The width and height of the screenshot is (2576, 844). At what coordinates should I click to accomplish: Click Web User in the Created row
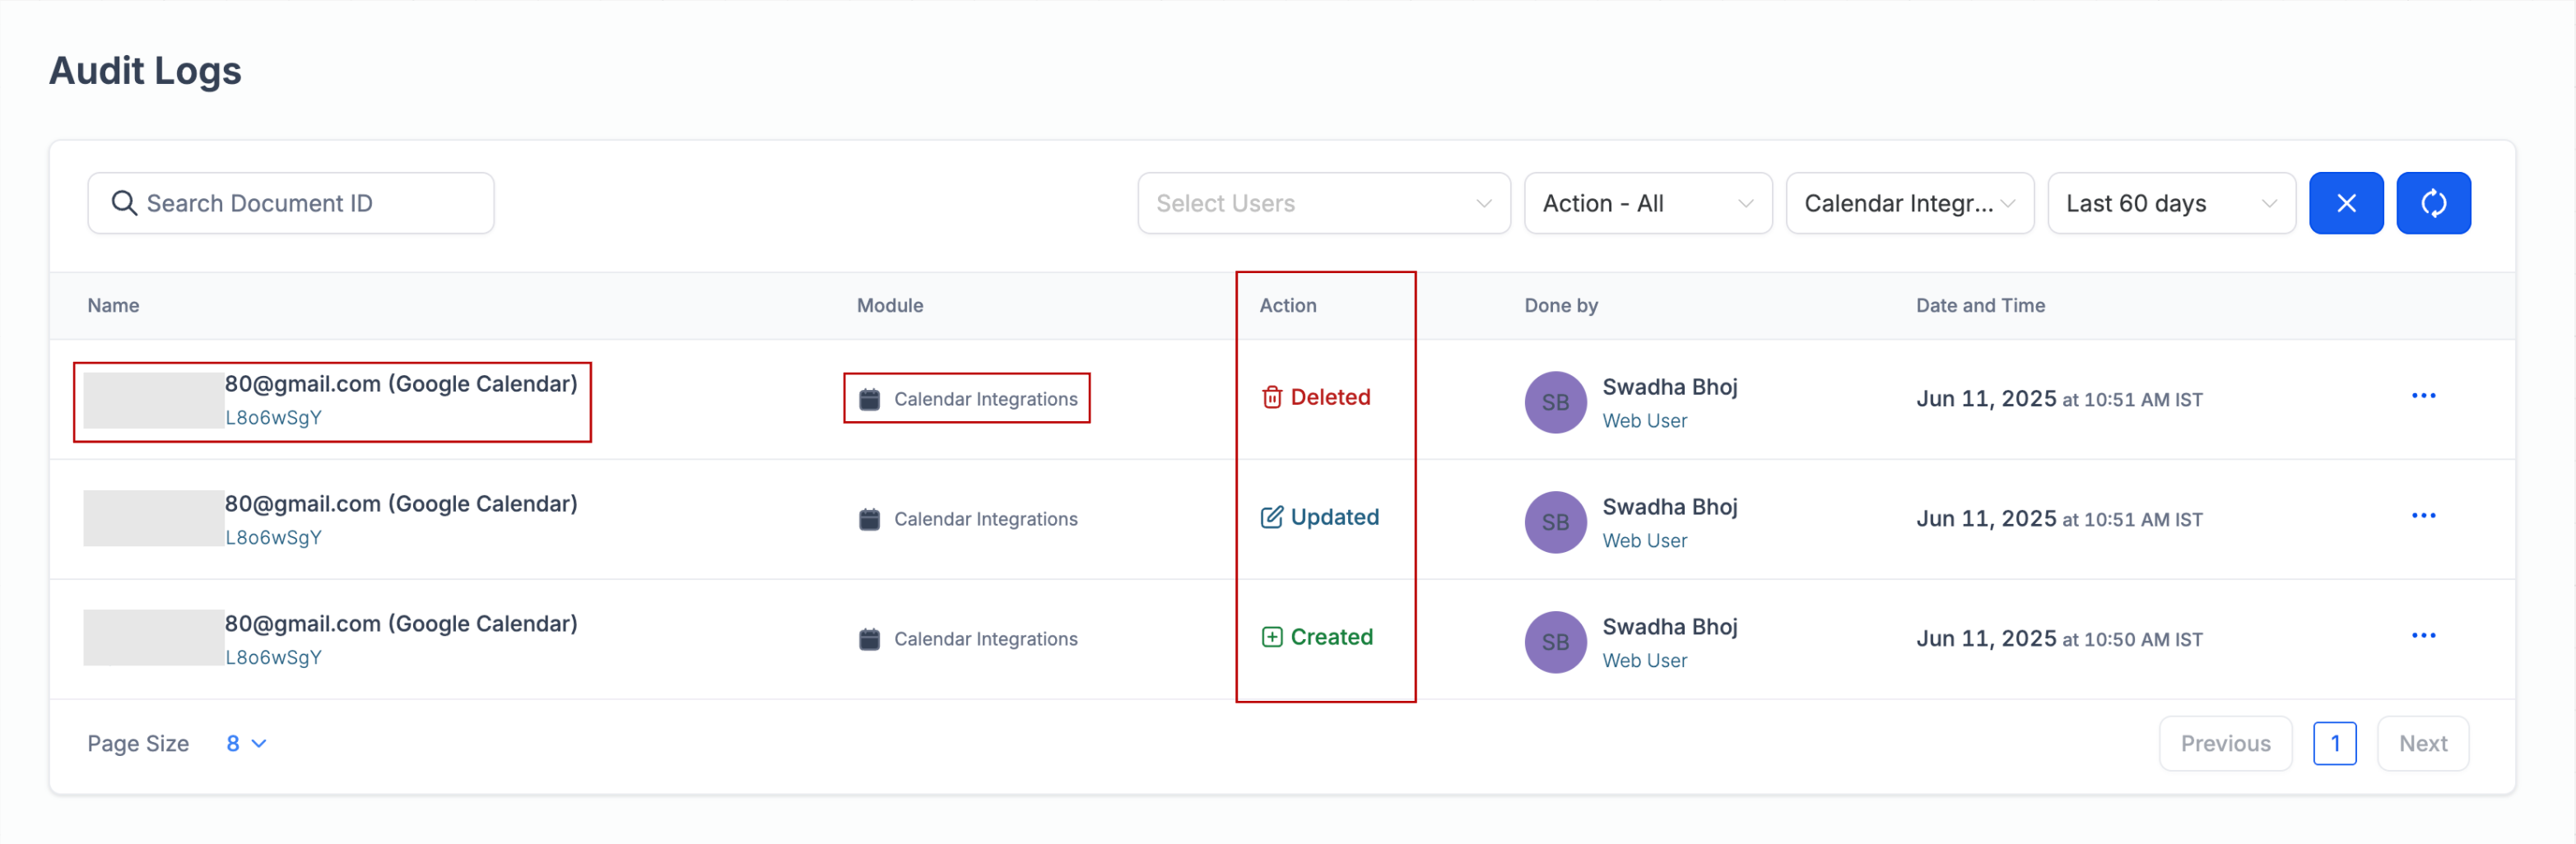[x=1644, y=661]
